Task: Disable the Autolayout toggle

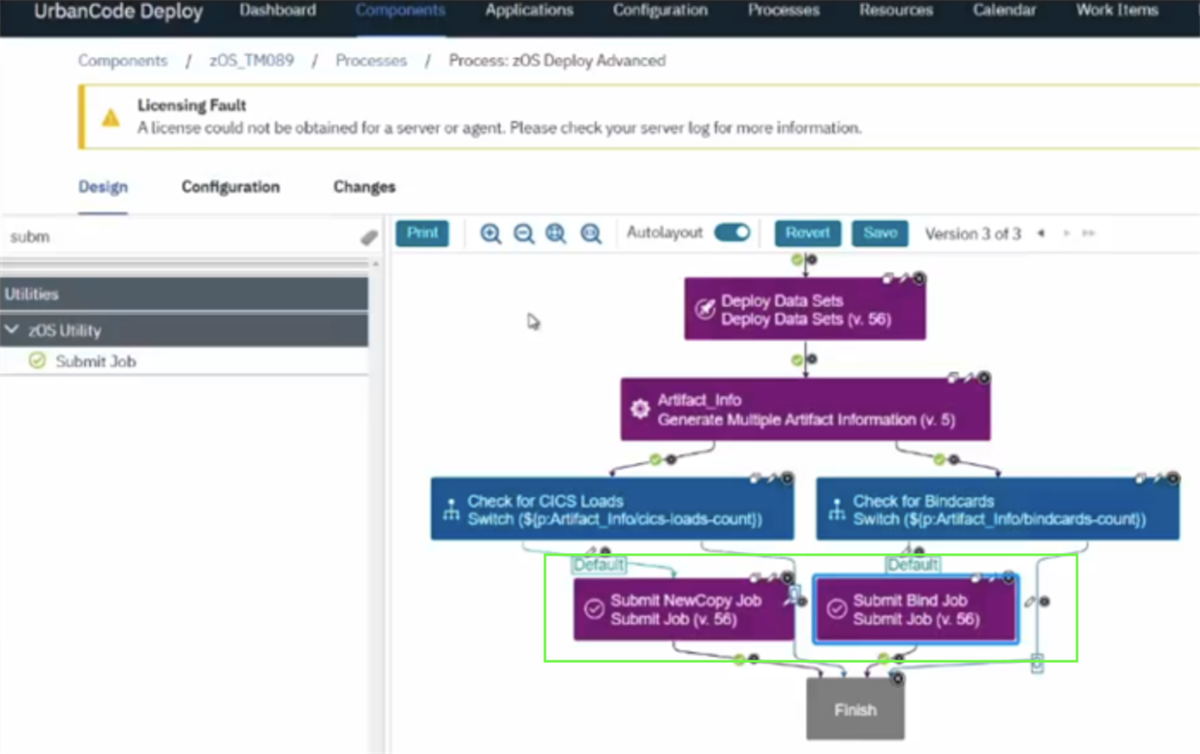Action: tap(733, 231)
